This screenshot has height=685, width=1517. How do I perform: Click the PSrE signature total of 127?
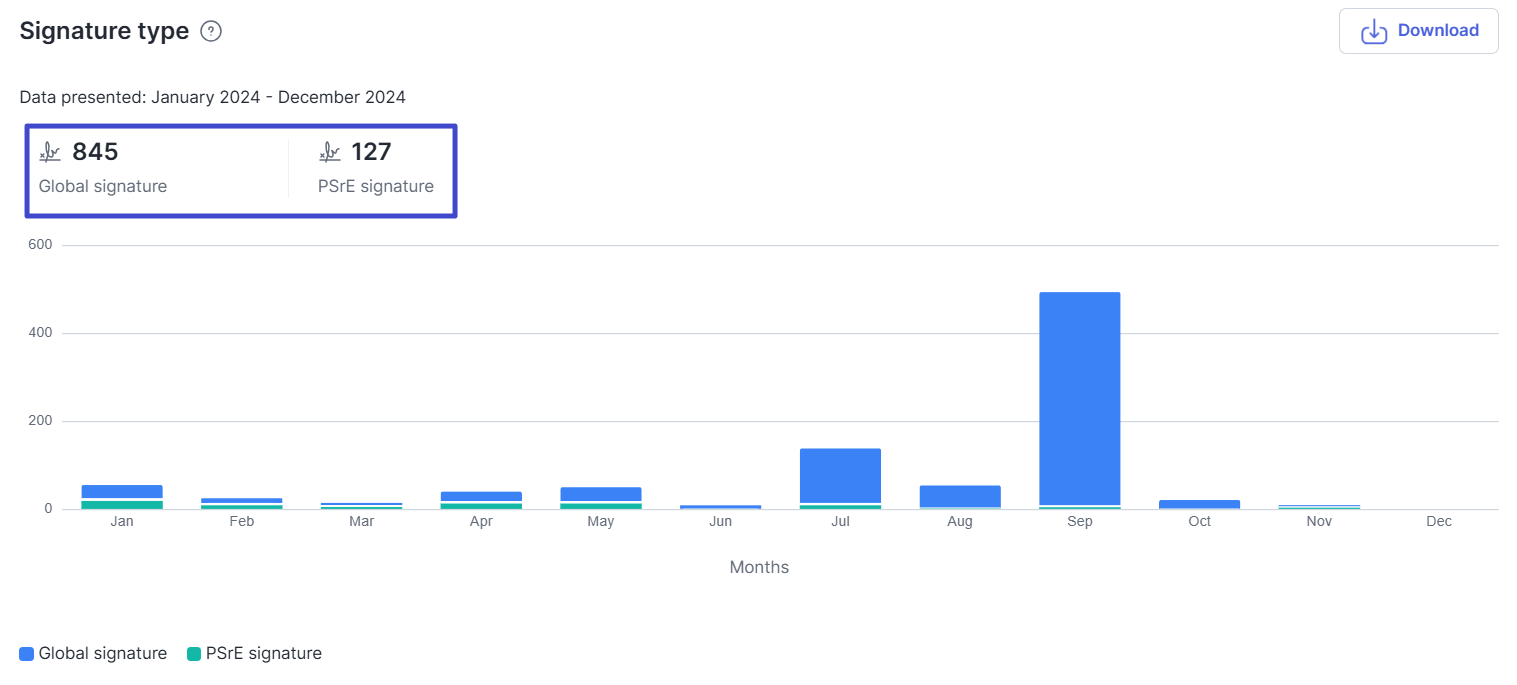(x=371, y=152)
